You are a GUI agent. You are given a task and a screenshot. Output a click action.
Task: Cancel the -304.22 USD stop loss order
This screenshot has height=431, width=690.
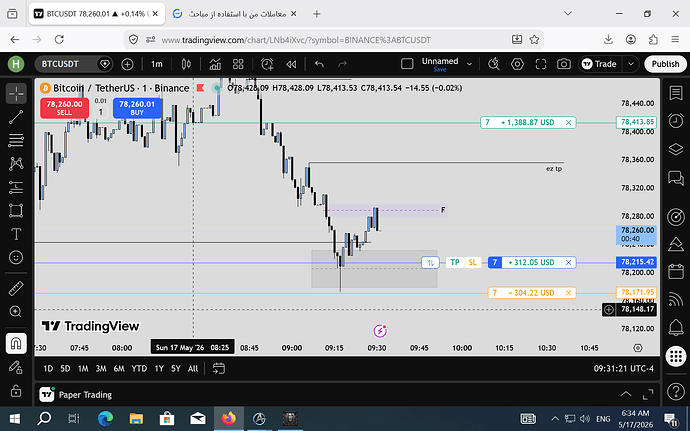569,293
